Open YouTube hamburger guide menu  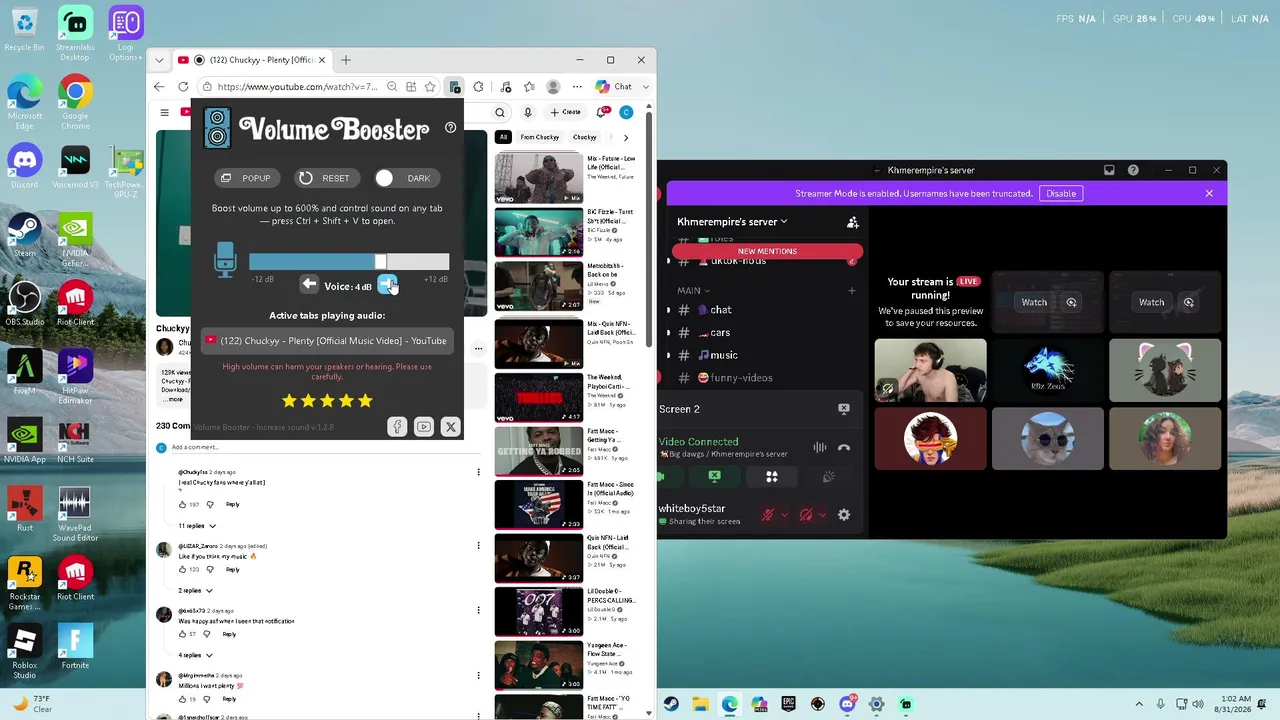(x=165, y=112)
